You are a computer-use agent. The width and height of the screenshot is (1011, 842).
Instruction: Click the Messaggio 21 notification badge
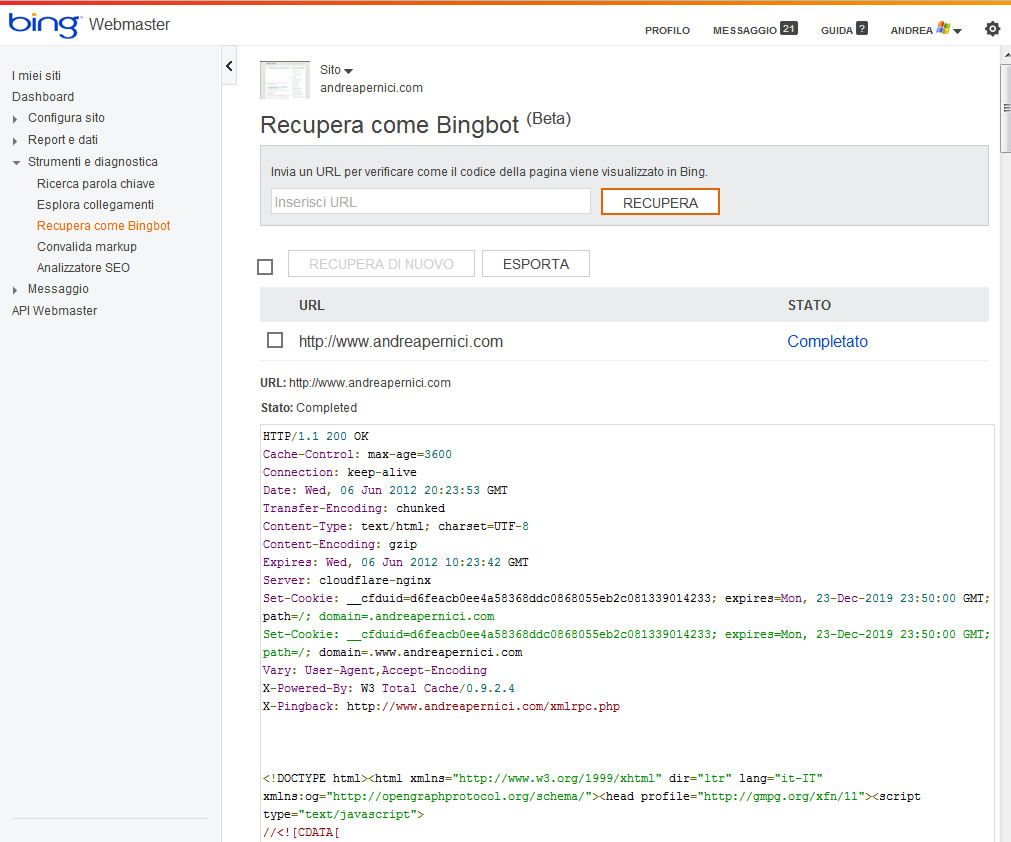coord(788,28)
